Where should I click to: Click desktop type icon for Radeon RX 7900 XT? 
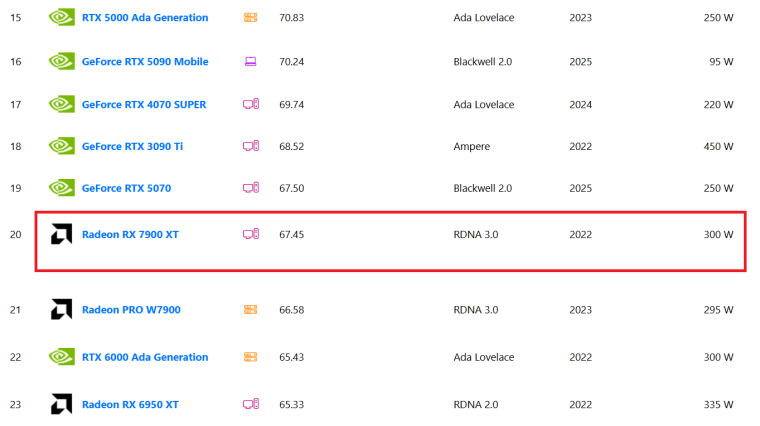(251, 234)
